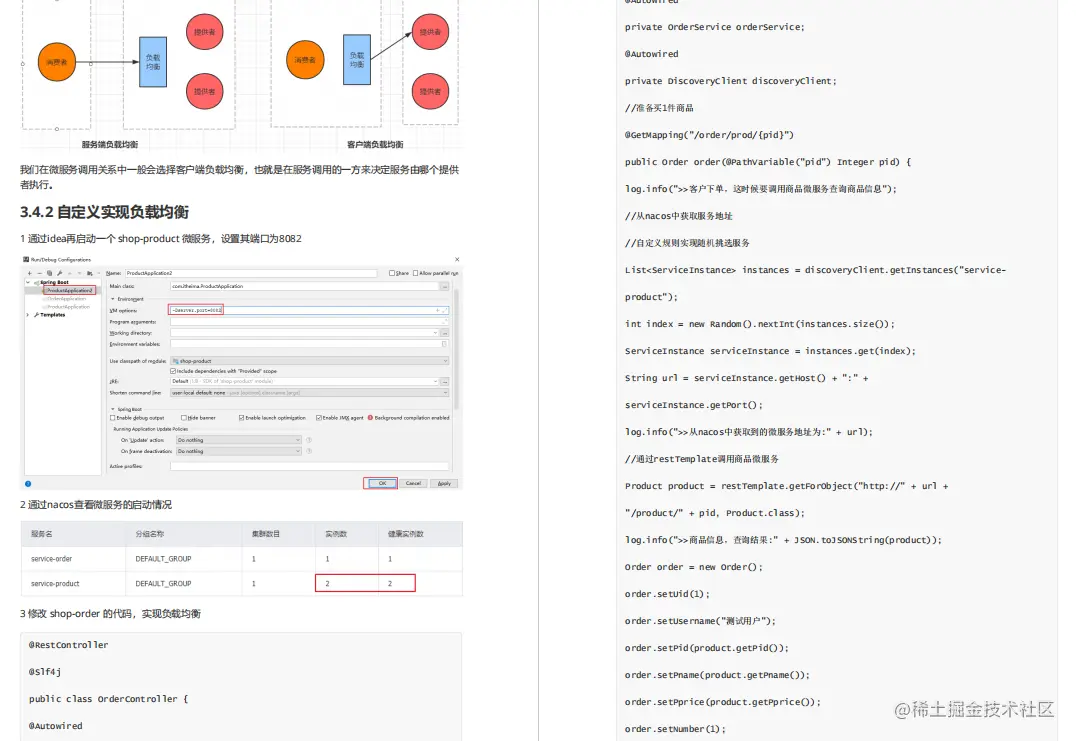
Task: Toggle Enable launch optimization checkbox
Action: click(242, 418)
